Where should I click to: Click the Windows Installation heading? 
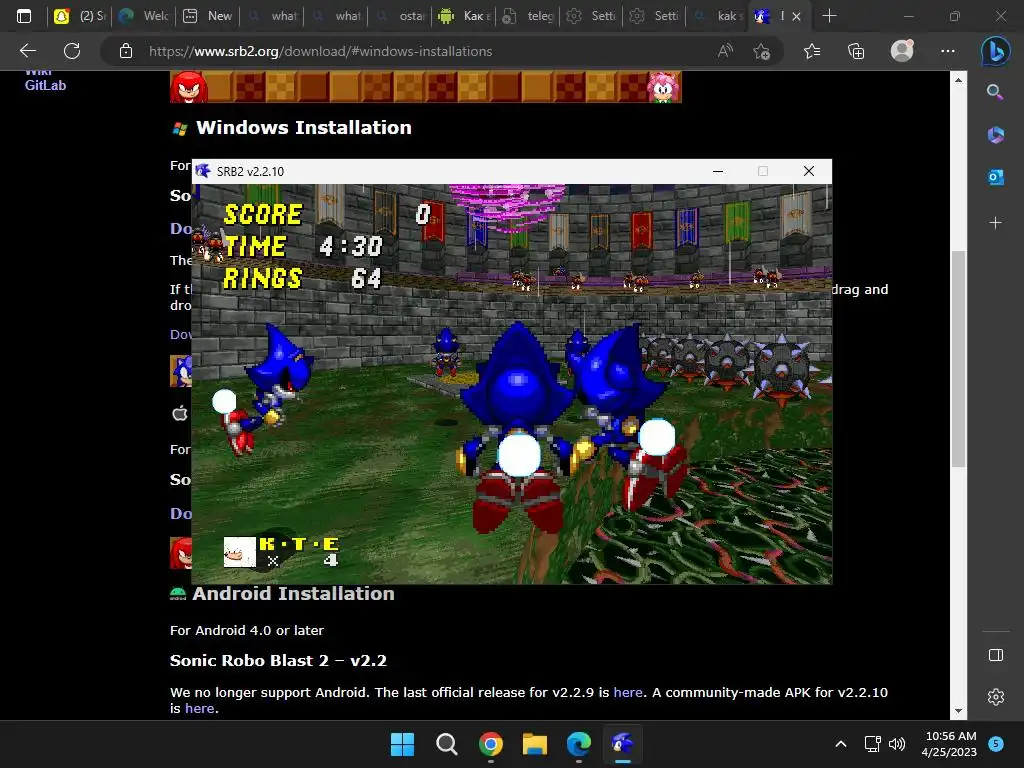[x=304, y=127]
